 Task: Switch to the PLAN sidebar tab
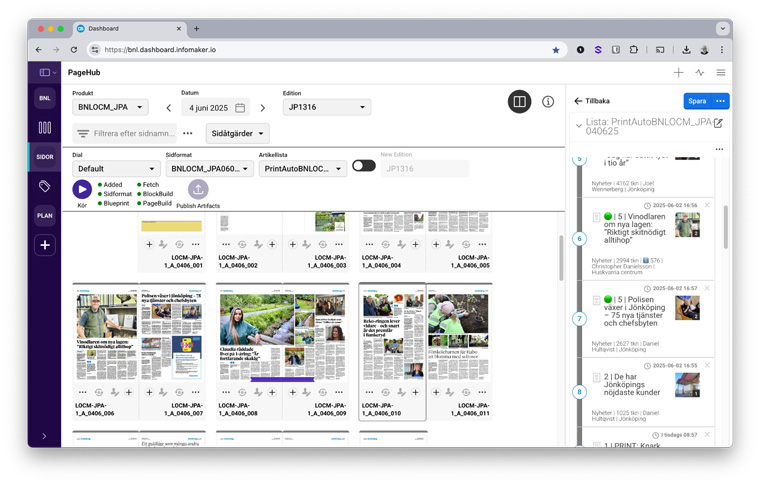[45, 216]
